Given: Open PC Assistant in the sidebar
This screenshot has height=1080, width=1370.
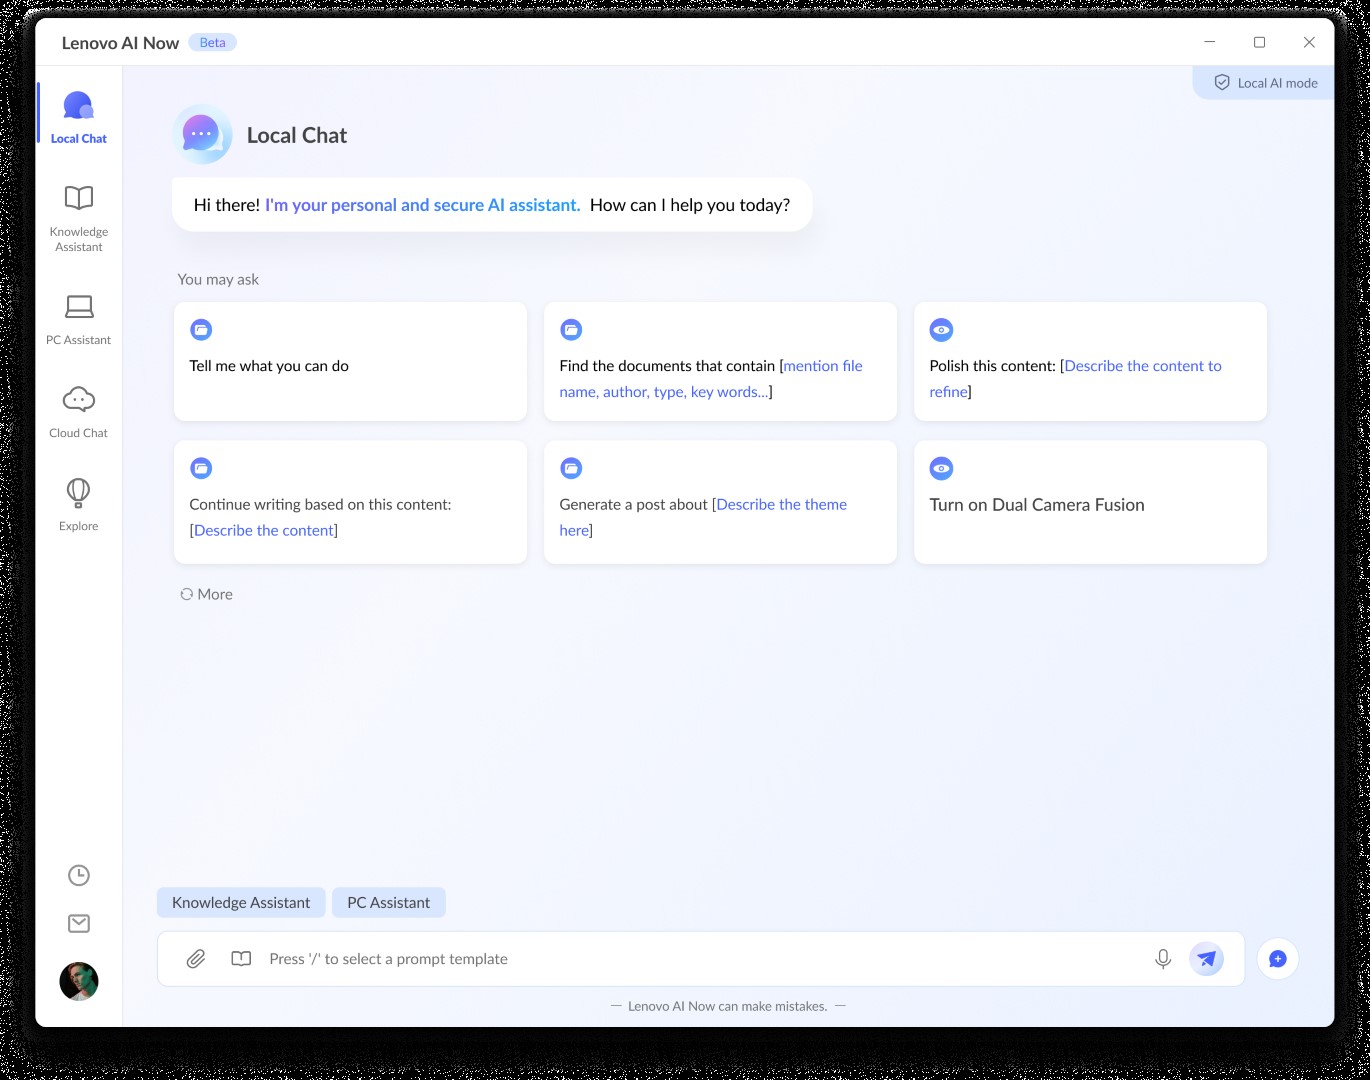Looking at the screenshot, I should (79, 319).
